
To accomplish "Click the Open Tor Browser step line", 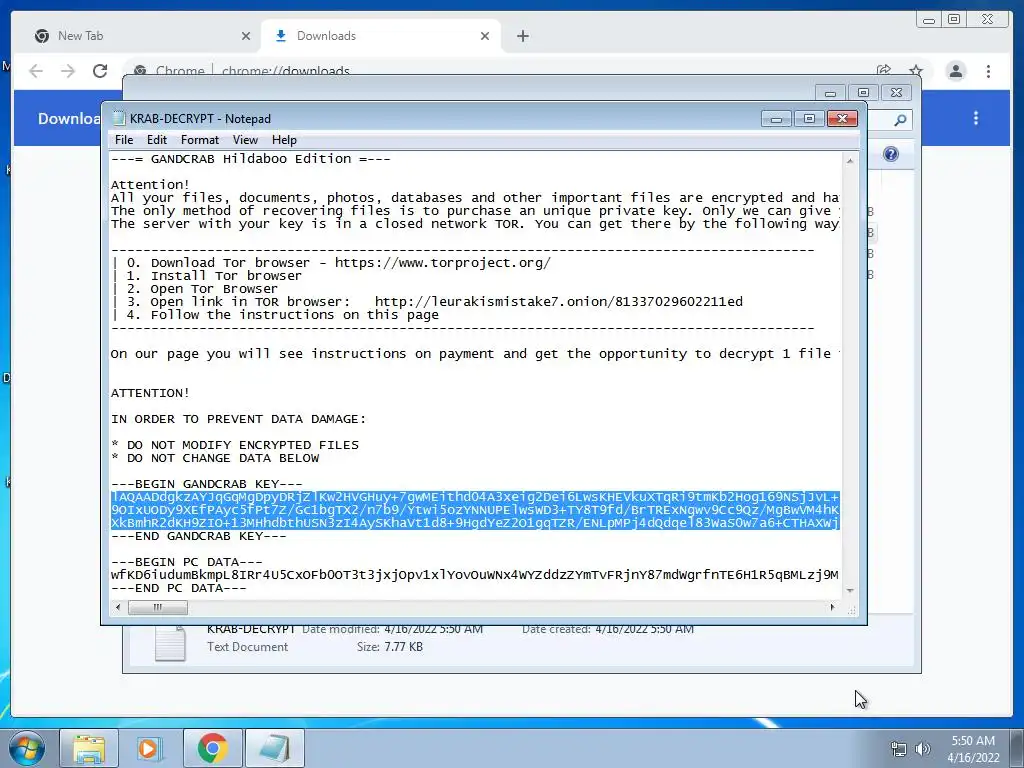I will (x=195, y=289).
